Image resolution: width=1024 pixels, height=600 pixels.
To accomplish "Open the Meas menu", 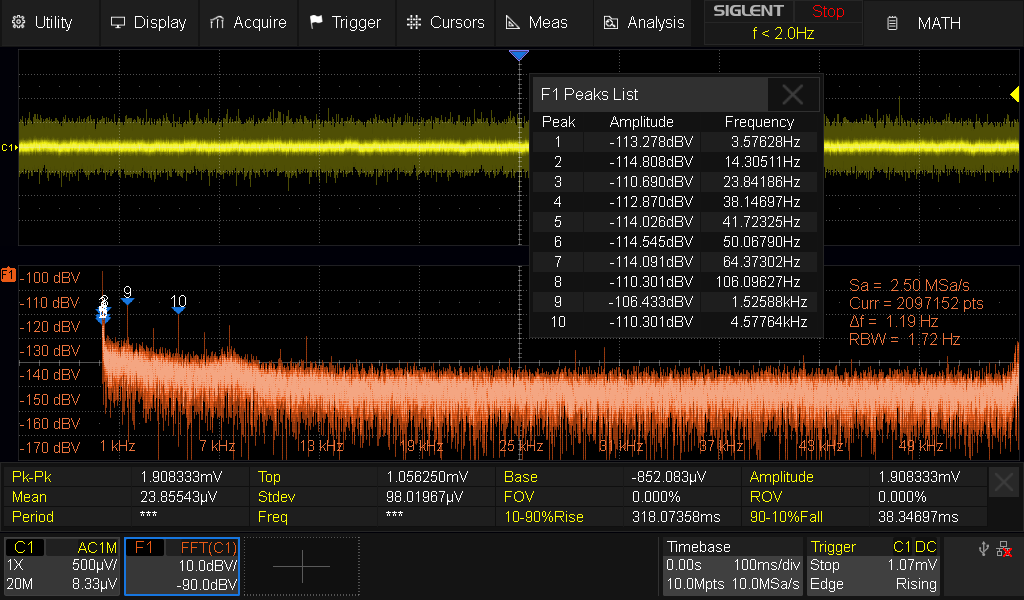I will (x=537, y=22).
